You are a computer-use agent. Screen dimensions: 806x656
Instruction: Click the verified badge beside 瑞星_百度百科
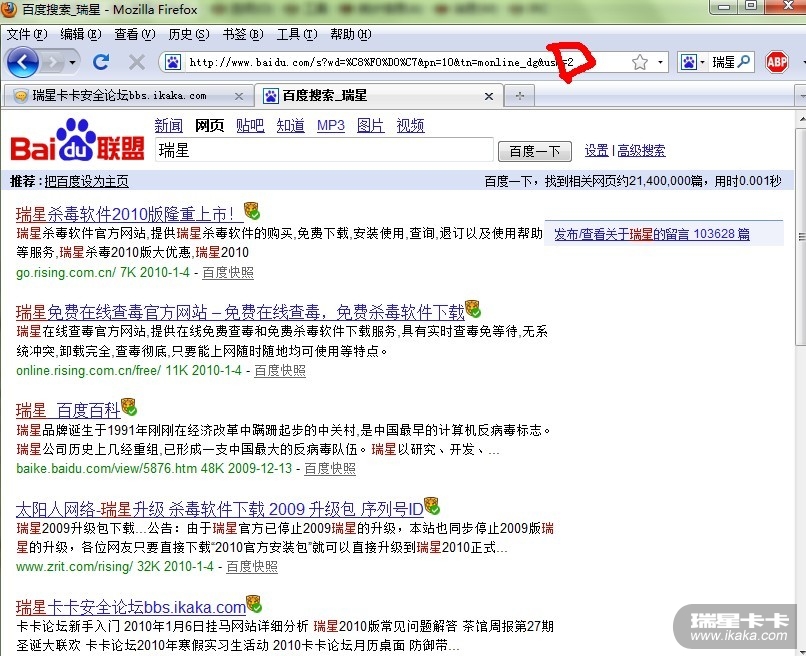point(129,407)
